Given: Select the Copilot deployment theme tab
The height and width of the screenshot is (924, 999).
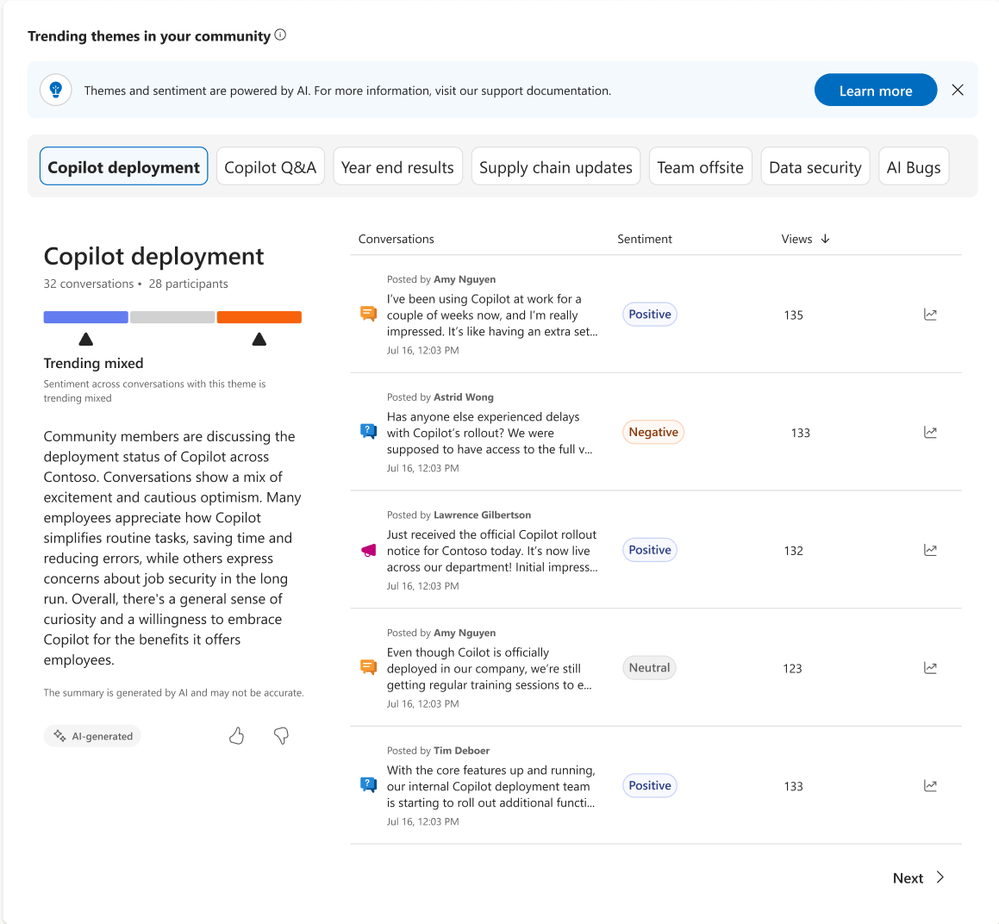Looking at the screenshot, I should [x=124, y=166].
